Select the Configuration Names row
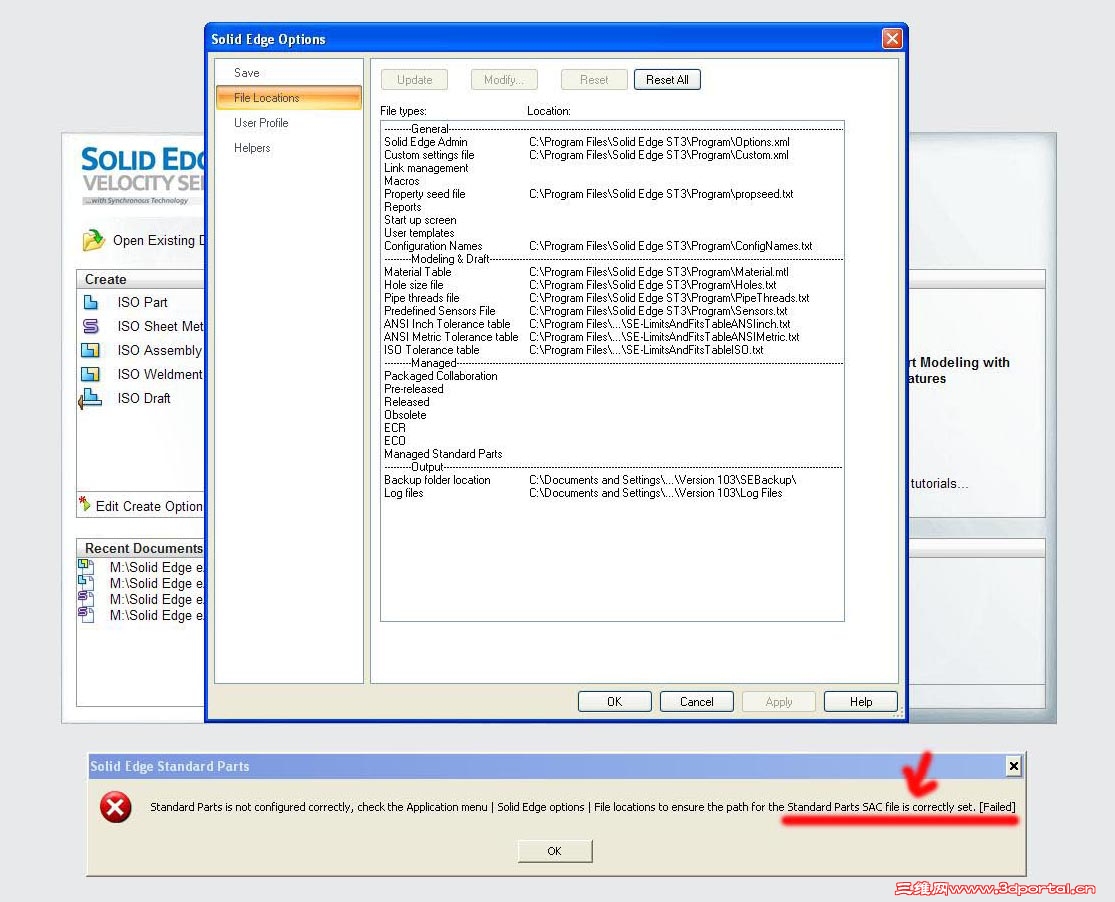This screenshot has width=1115, height=902. [x=612, y=245]
